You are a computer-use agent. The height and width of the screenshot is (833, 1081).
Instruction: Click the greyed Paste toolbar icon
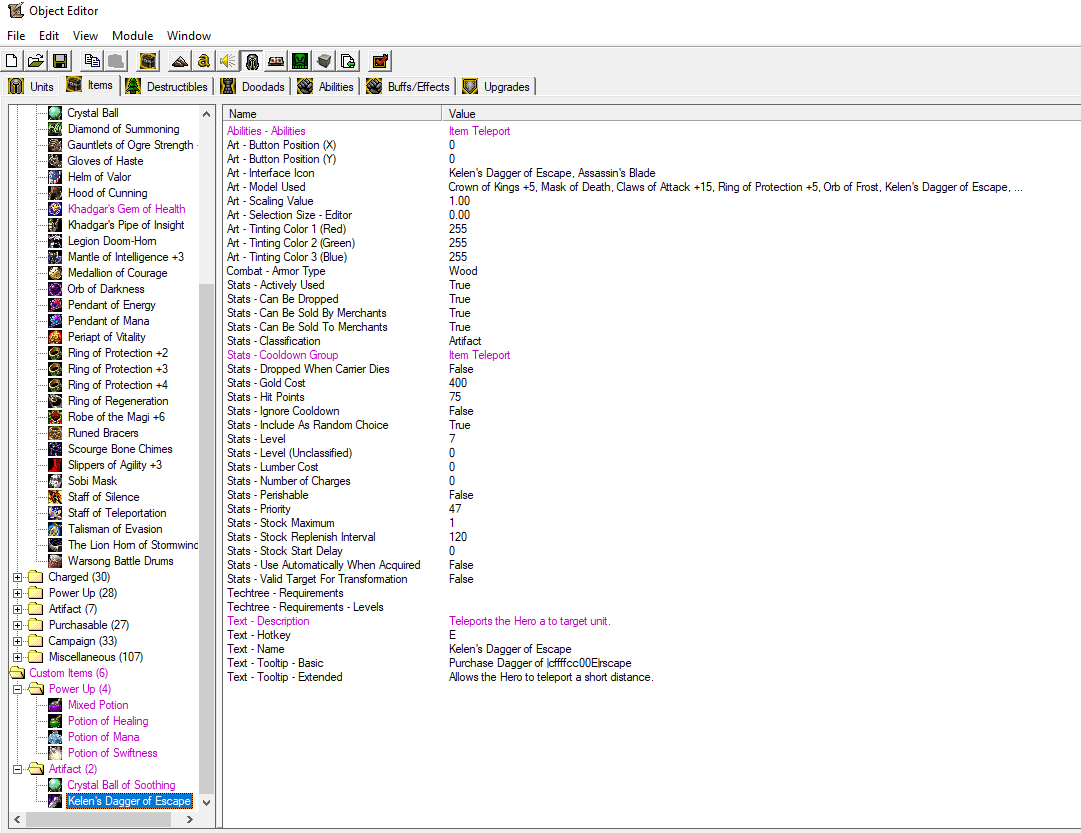(116, 61)
